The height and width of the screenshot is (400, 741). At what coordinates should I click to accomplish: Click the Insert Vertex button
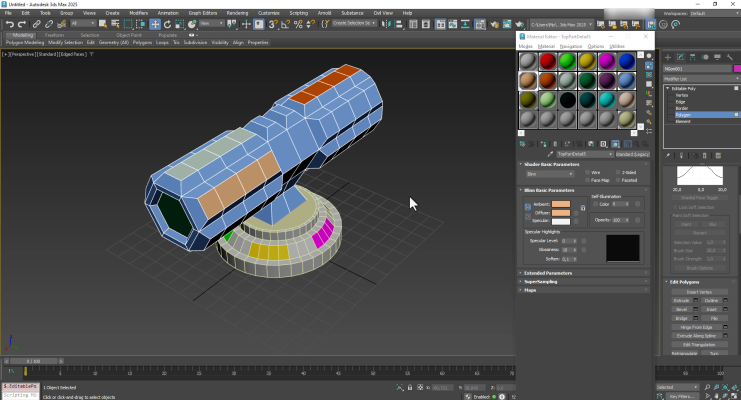[x=699, y=291]
